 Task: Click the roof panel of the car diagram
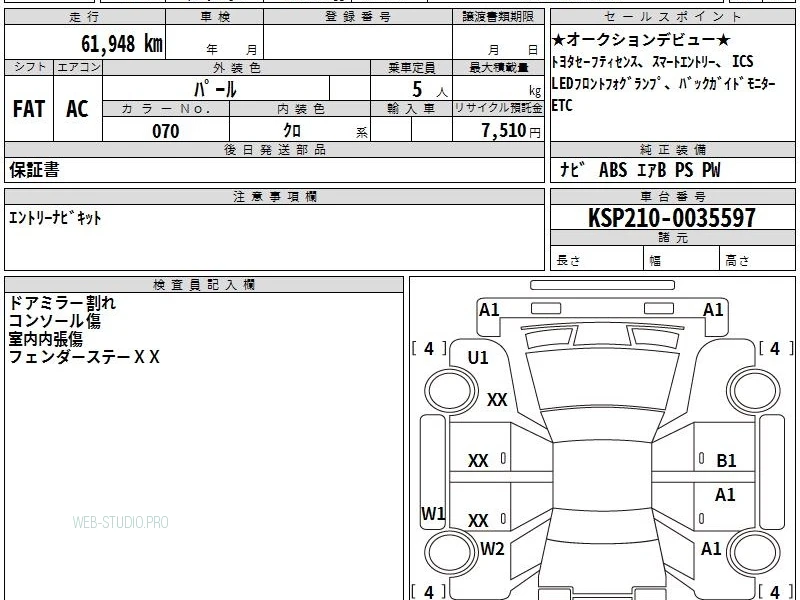coord(603,476)
